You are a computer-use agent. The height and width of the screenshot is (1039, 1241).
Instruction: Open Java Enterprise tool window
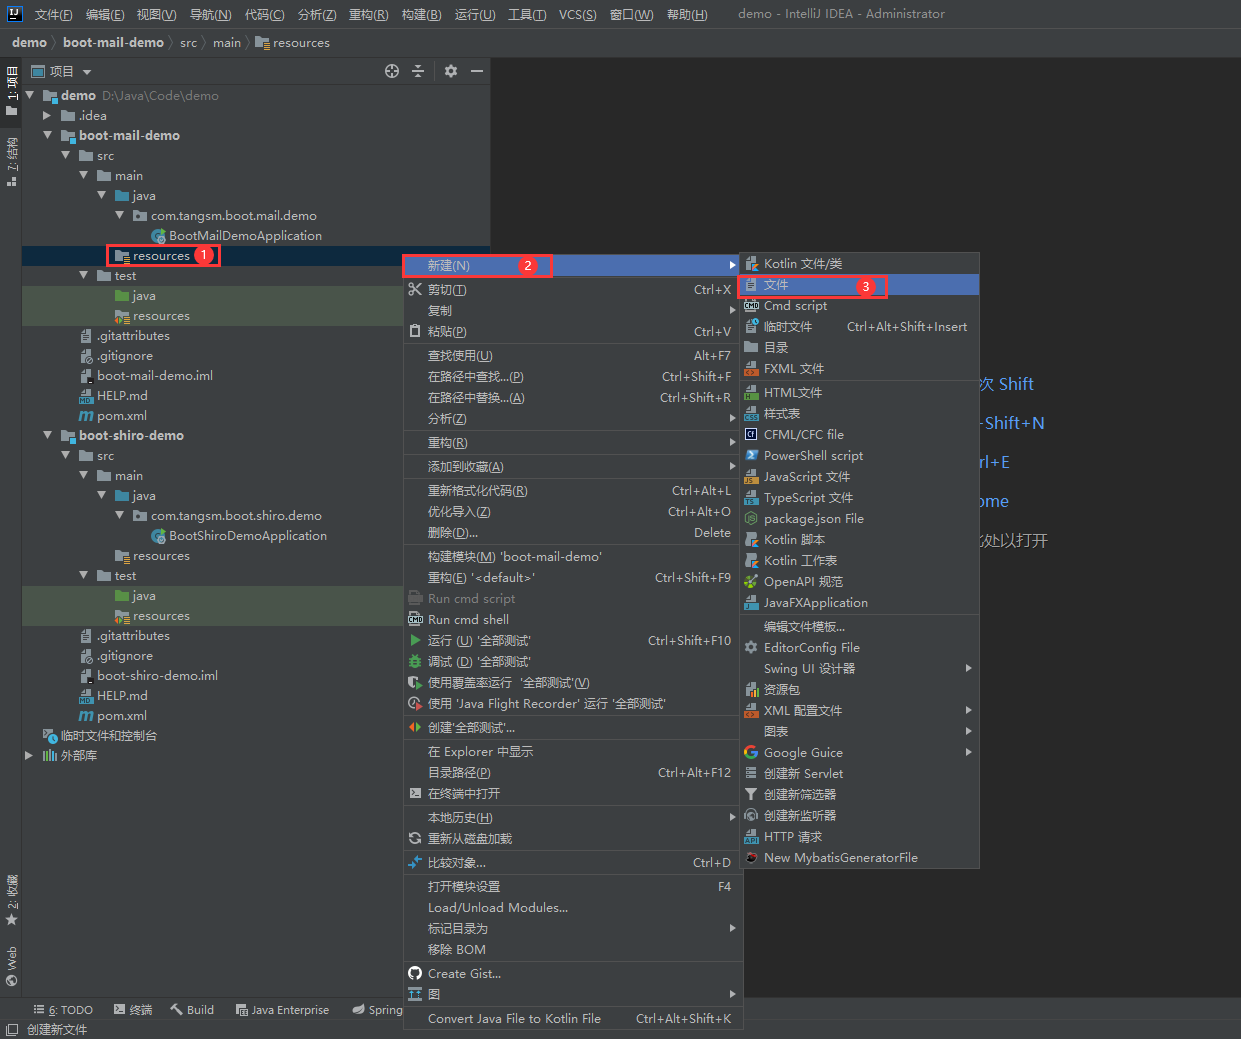pyautogui.click(x=282, y=1010)
